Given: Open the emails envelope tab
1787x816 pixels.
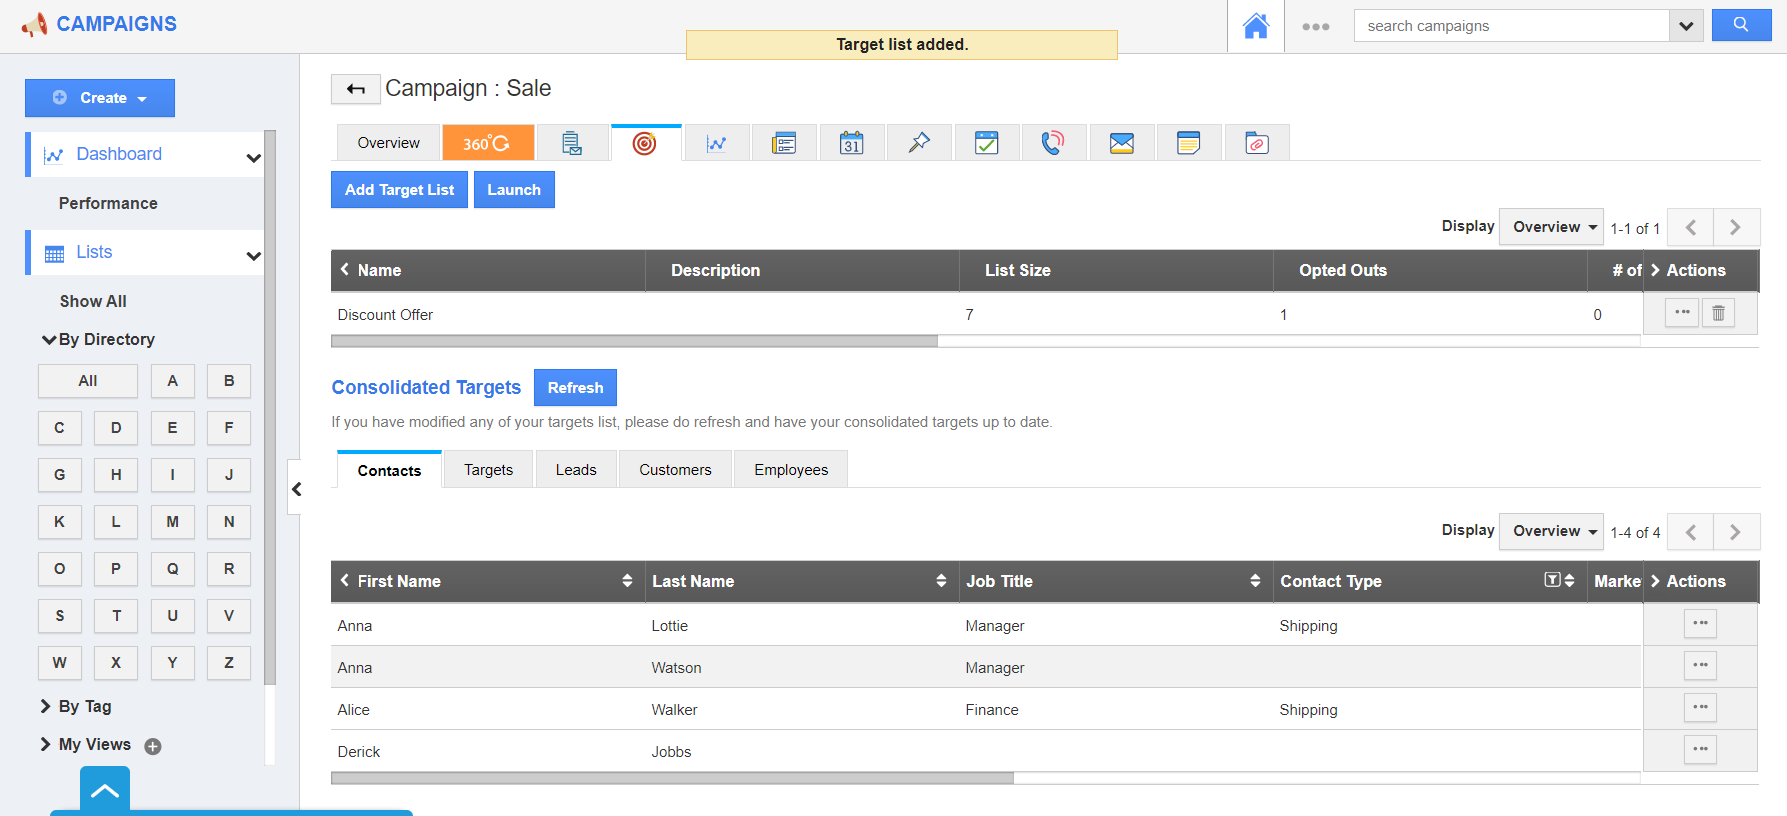Looking at the screenshot, I should tap(1121, 143).
